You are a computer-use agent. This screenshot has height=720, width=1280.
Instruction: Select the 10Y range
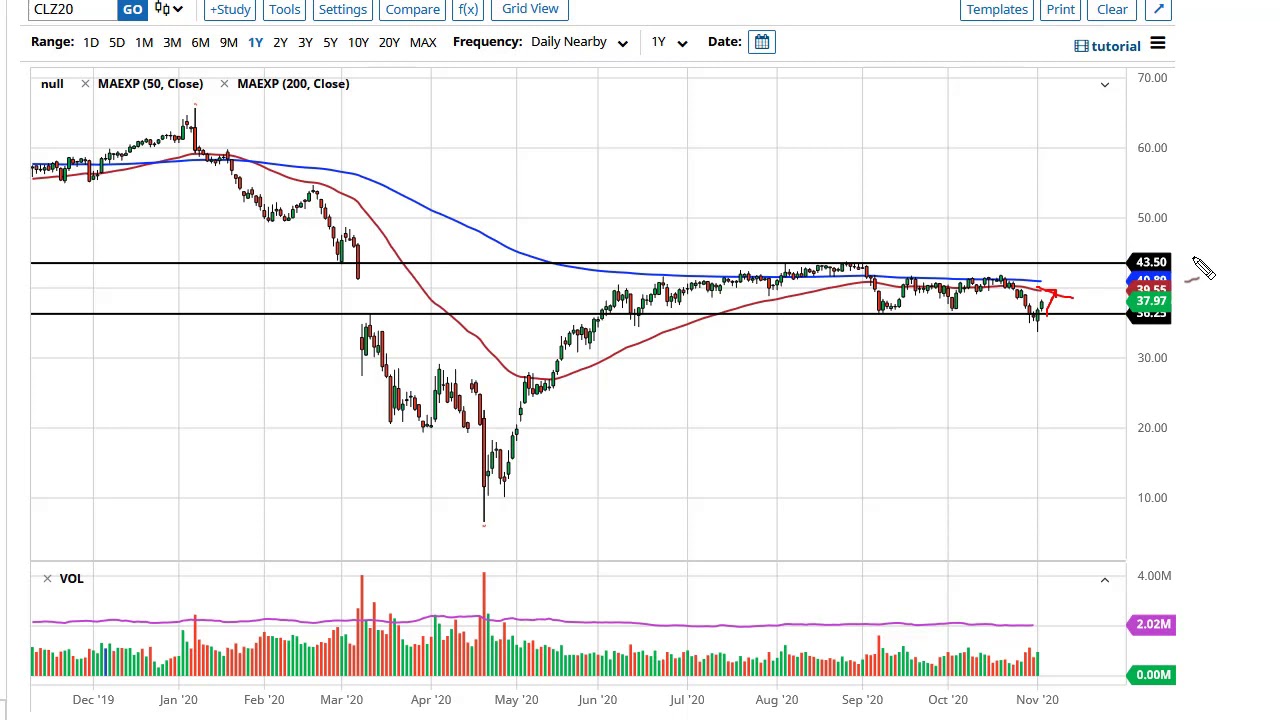pos(358,42)
